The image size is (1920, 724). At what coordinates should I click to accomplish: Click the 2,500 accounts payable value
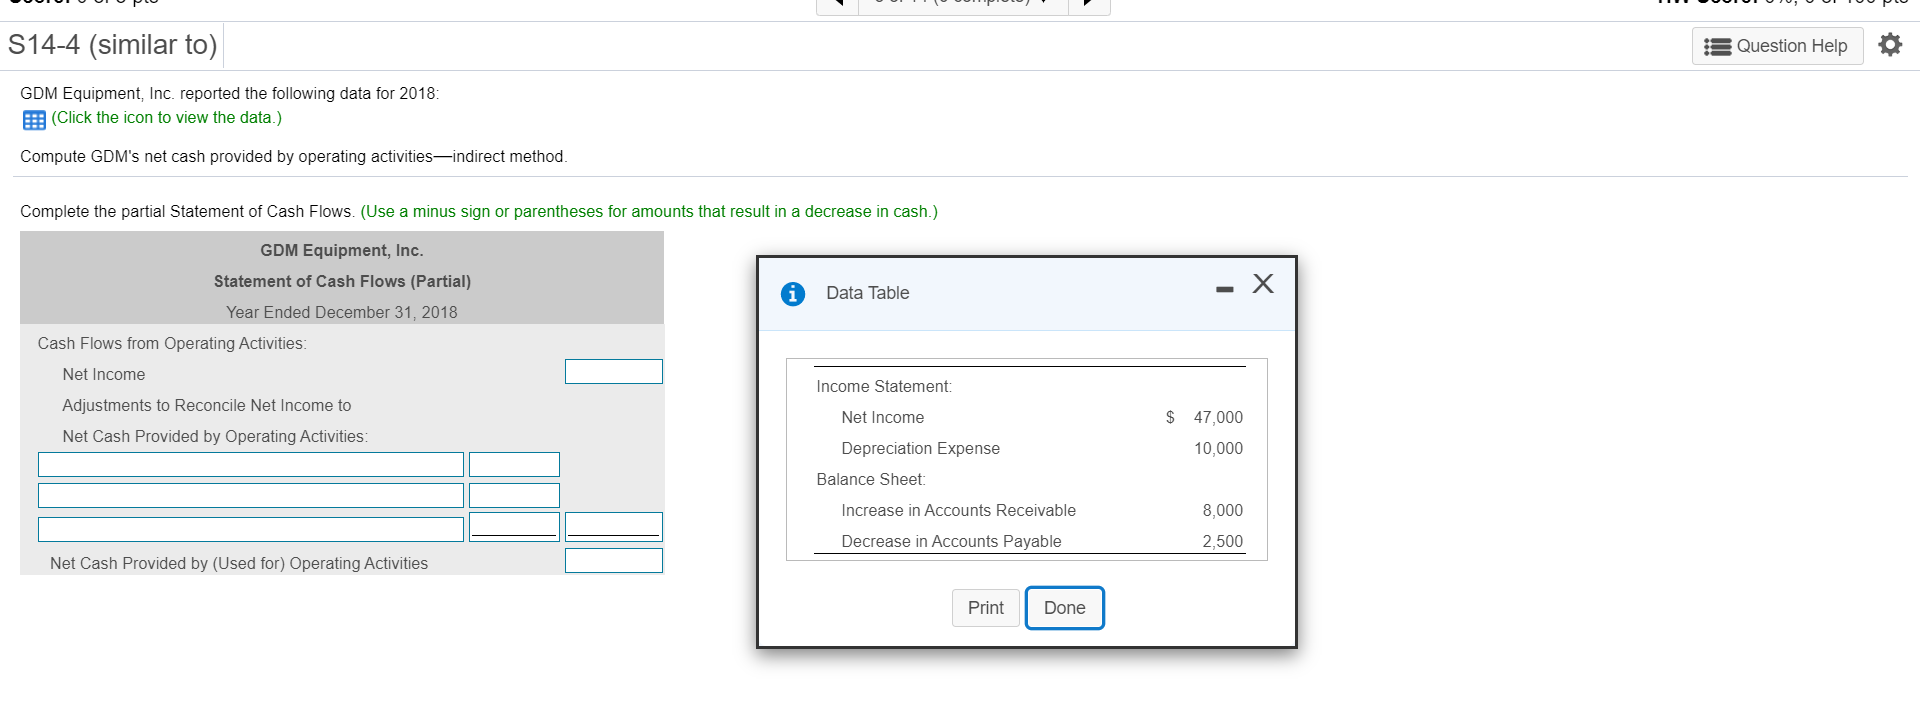tap(1222, 542)
